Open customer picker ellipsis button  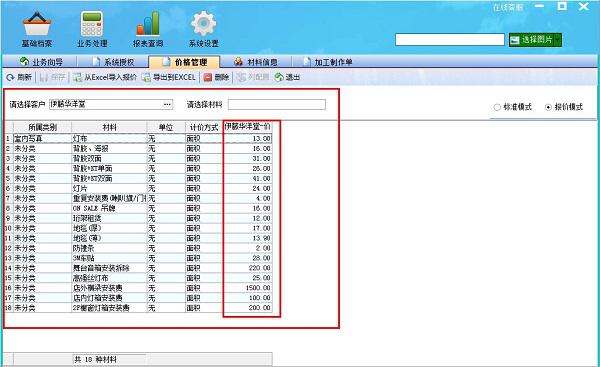tap(167, 104)
